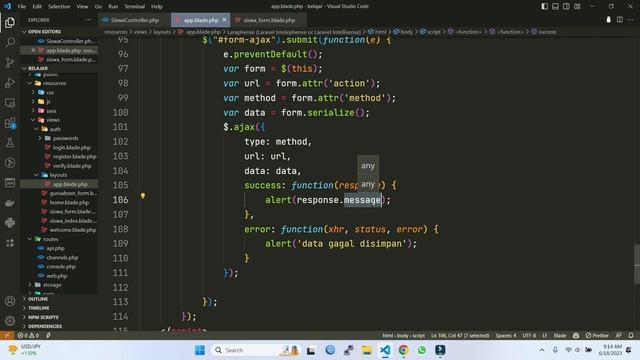The height and width of the screenshot is (360, 640).
Task: Click the lightbulb code action on line 106
Action: [x=143, y=196]
